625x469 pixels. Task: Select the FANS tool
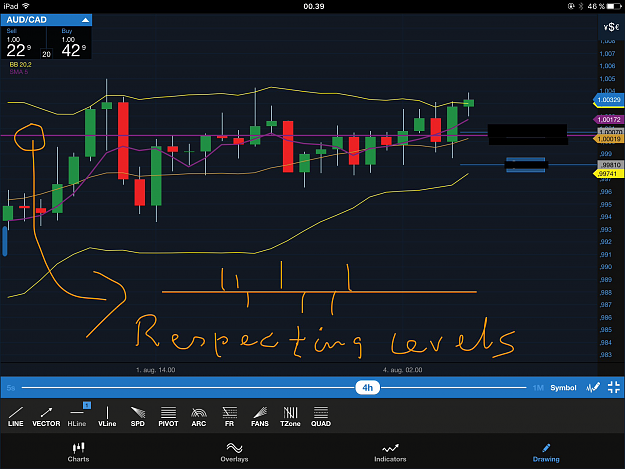pyautogui.click(x=260, y=416)
